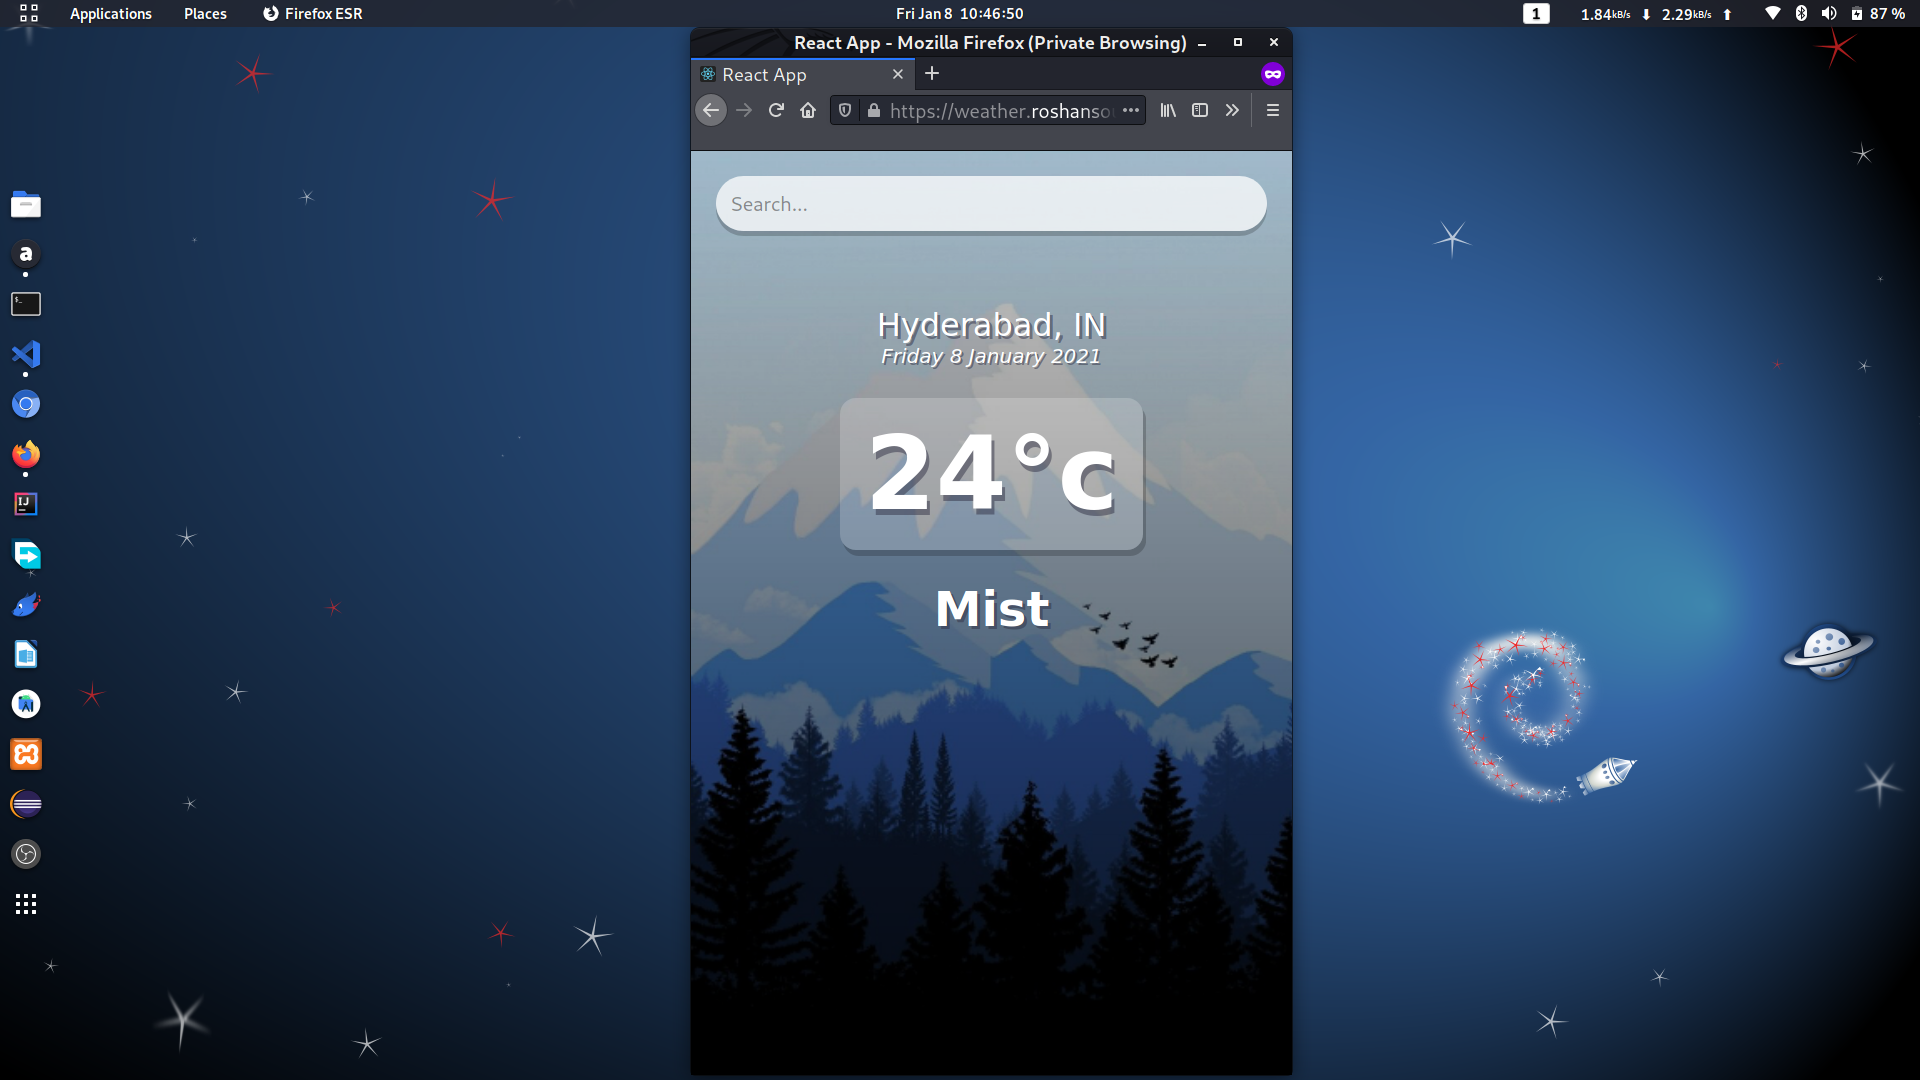This screenshot has height=1080, width=1920.
Task: Reload the weather page
Action: tap(776, 110)
